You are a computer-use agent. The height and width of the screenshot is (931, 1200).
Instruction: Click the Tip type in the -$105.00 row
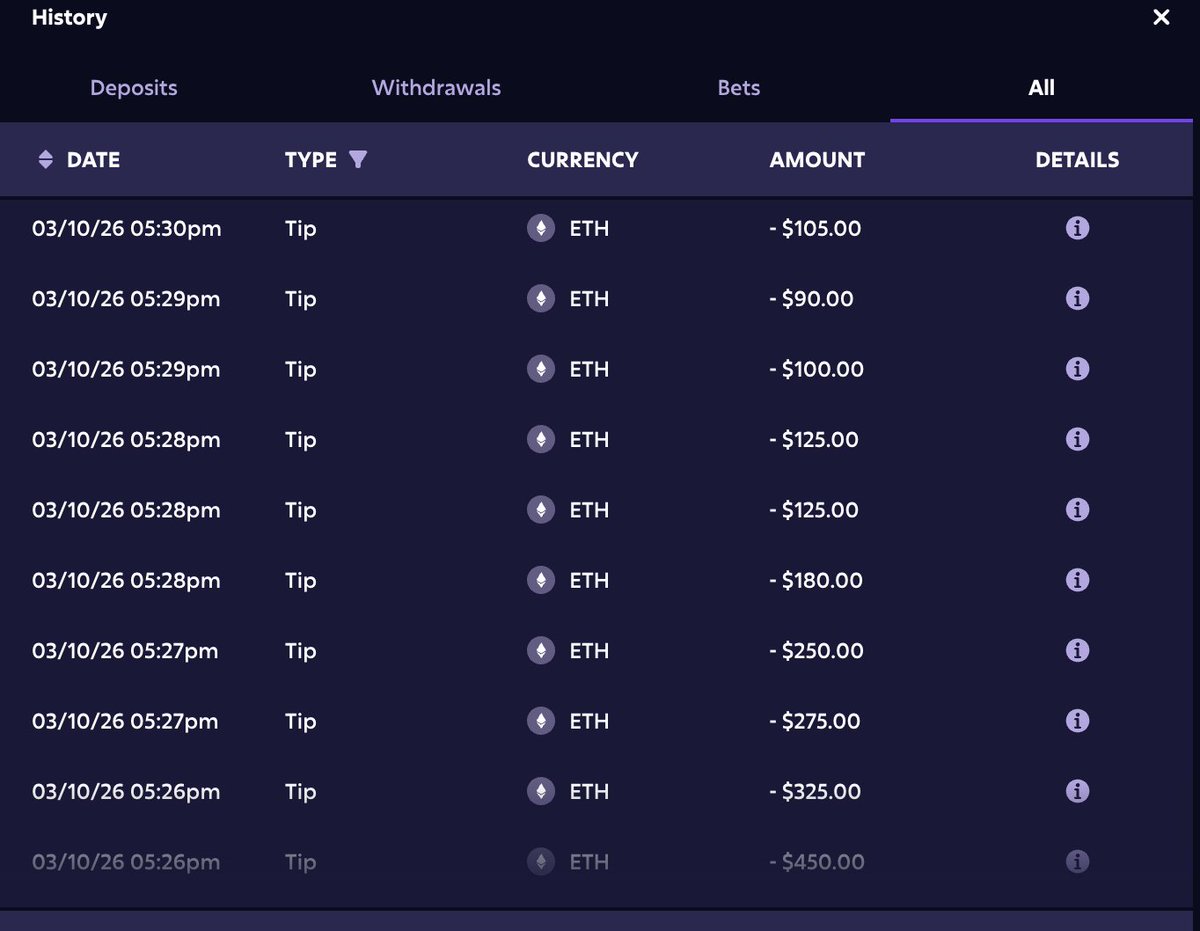point(300,228)
